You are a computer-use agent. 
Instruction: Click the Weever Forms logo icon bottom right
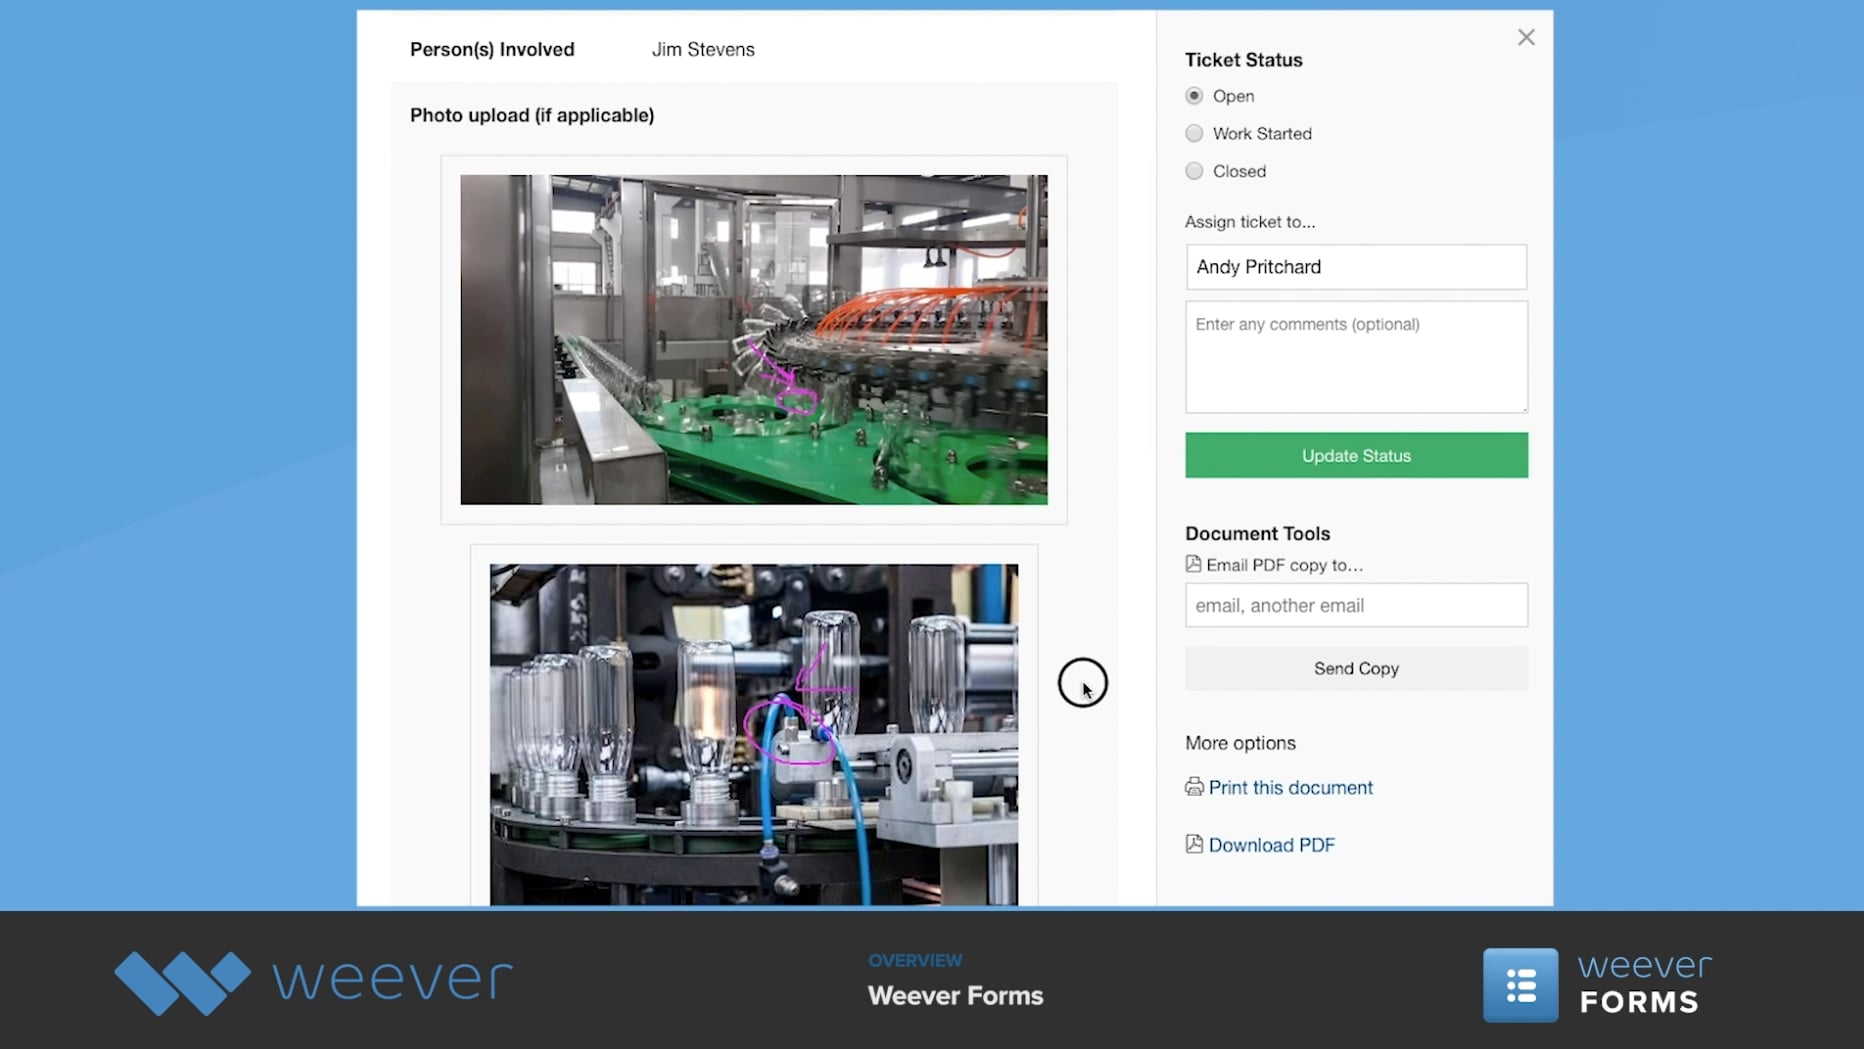pyautogui.click(x=1521, y=984)
